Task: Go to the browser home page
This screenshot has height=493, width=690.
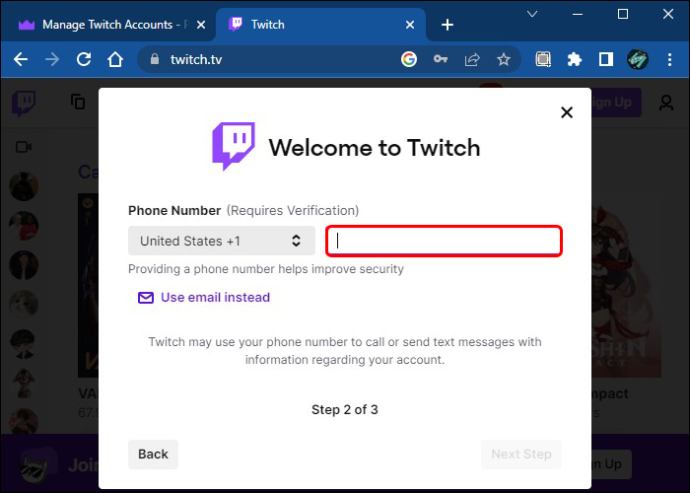Action: [x=115, y=59]
